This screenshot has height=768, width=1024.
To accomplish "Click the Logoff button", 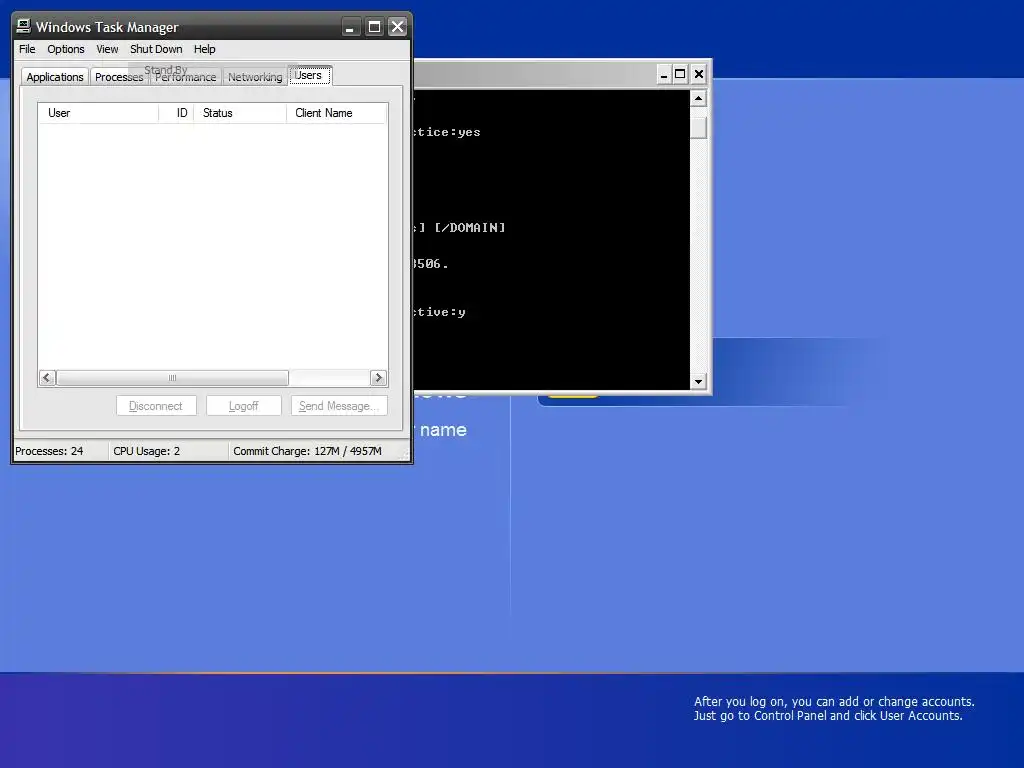I will point(244,406).
